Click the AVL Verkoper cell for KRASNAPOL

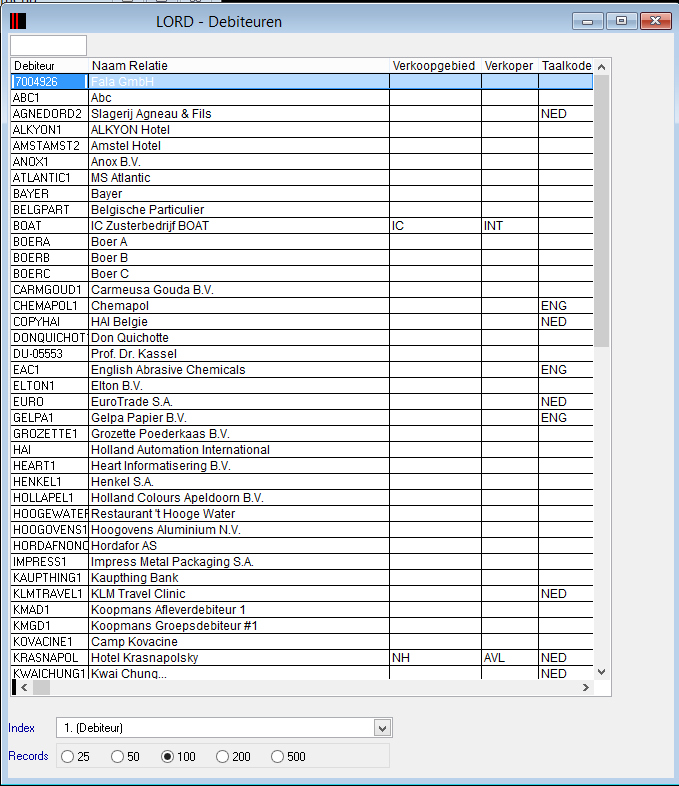pyautogui.click(x=510, y=658)
